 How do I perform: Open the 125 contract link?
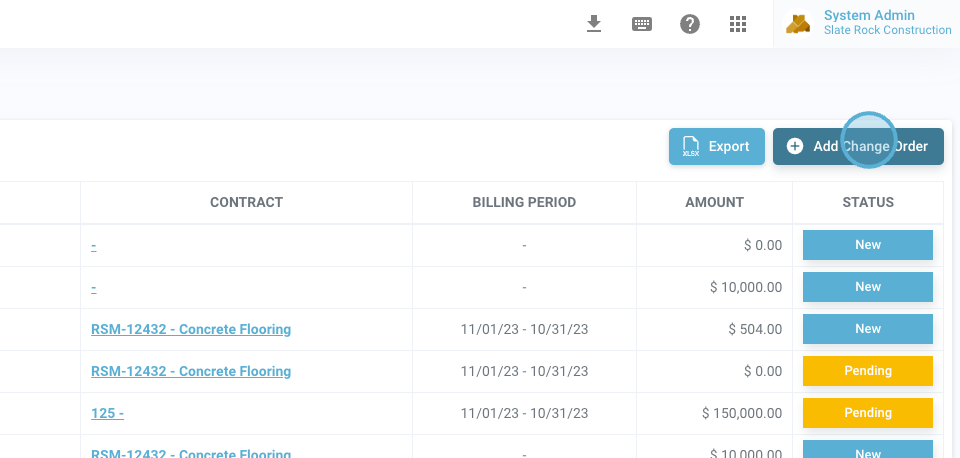[107, 413]
